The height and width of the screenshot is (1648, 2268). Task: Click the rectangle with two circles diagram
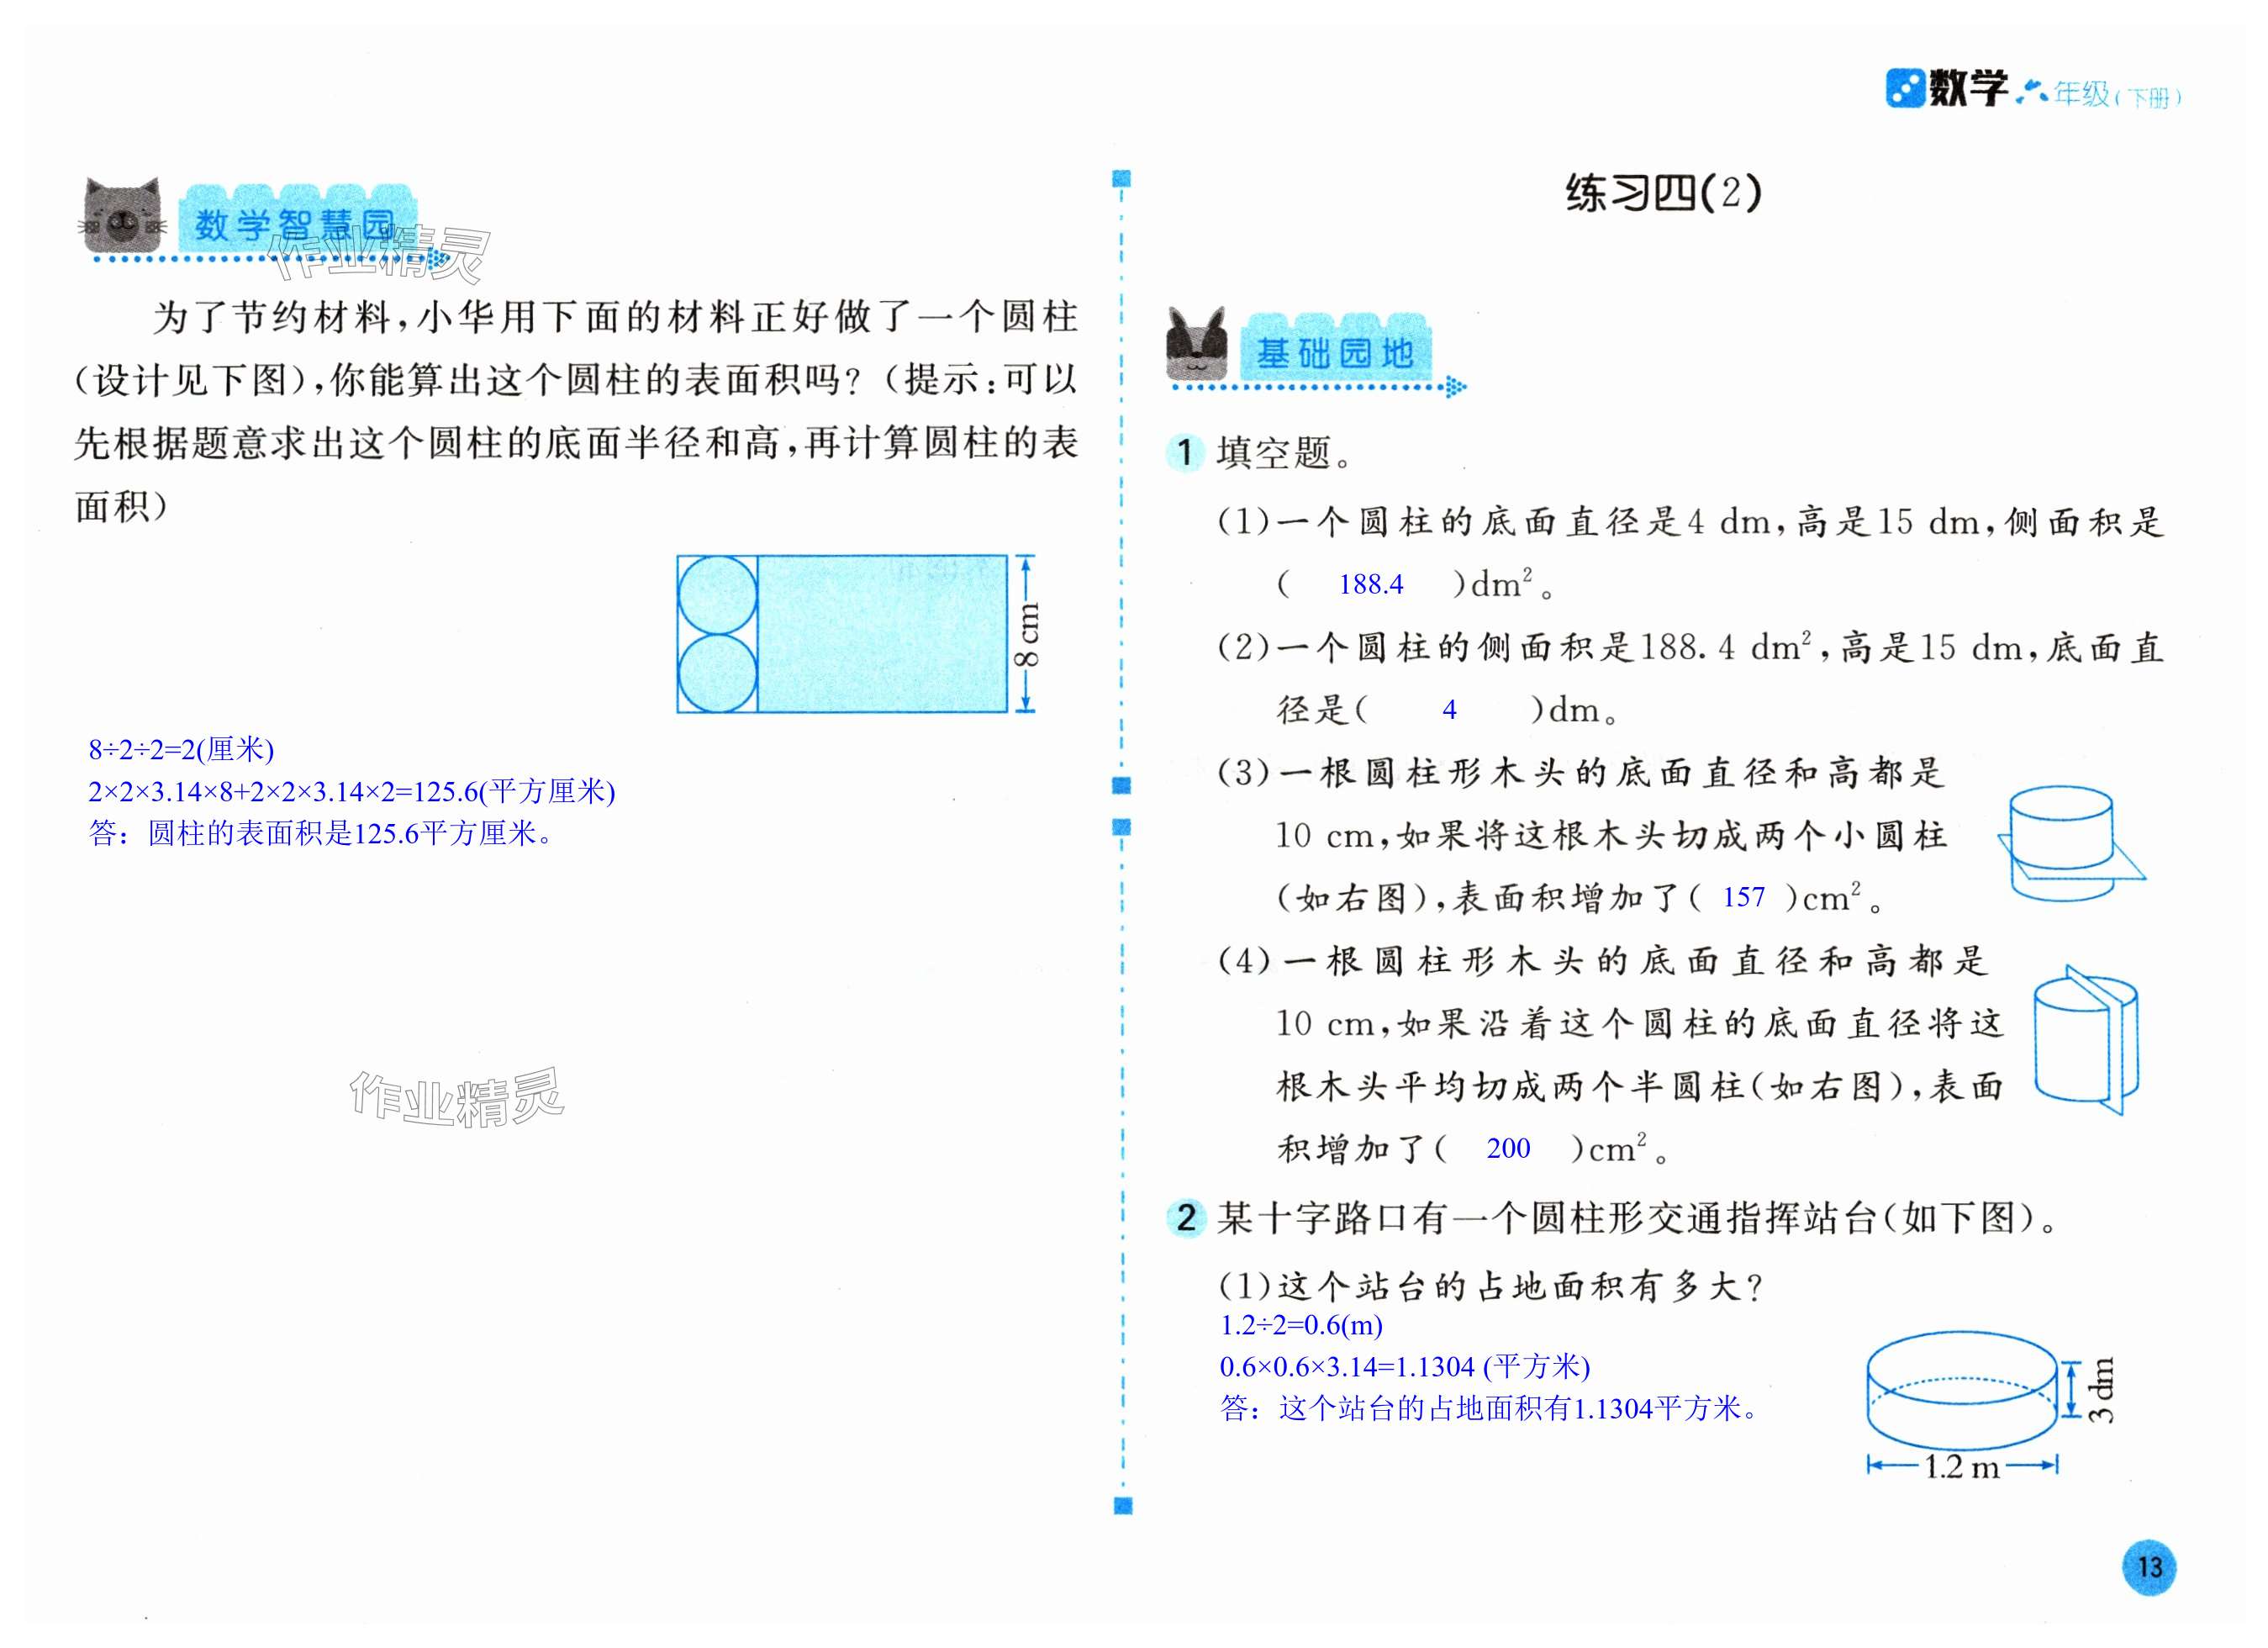pos(841,633)
